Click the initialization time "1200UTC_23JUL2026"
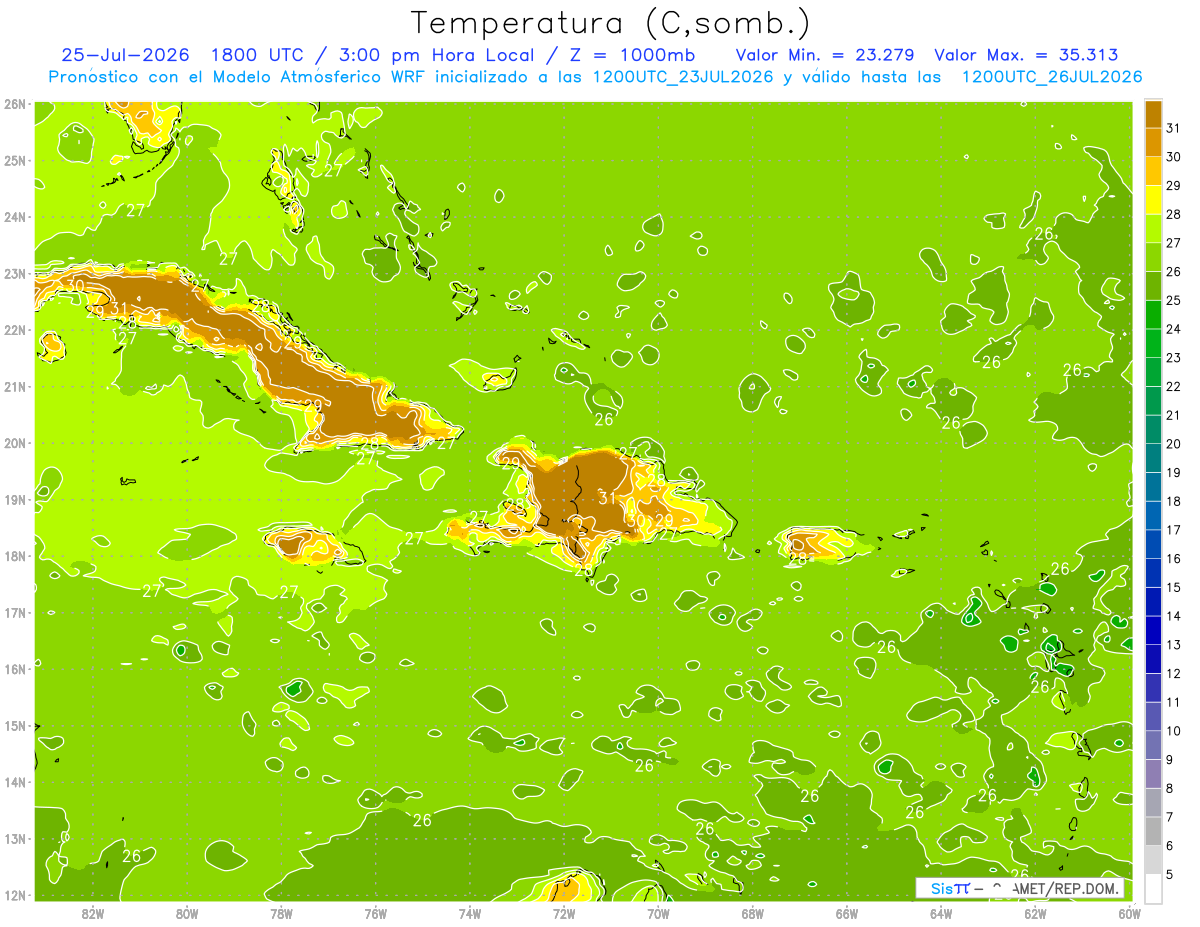1200x927 pixels. pyautogui.click(x=684, y=77)
